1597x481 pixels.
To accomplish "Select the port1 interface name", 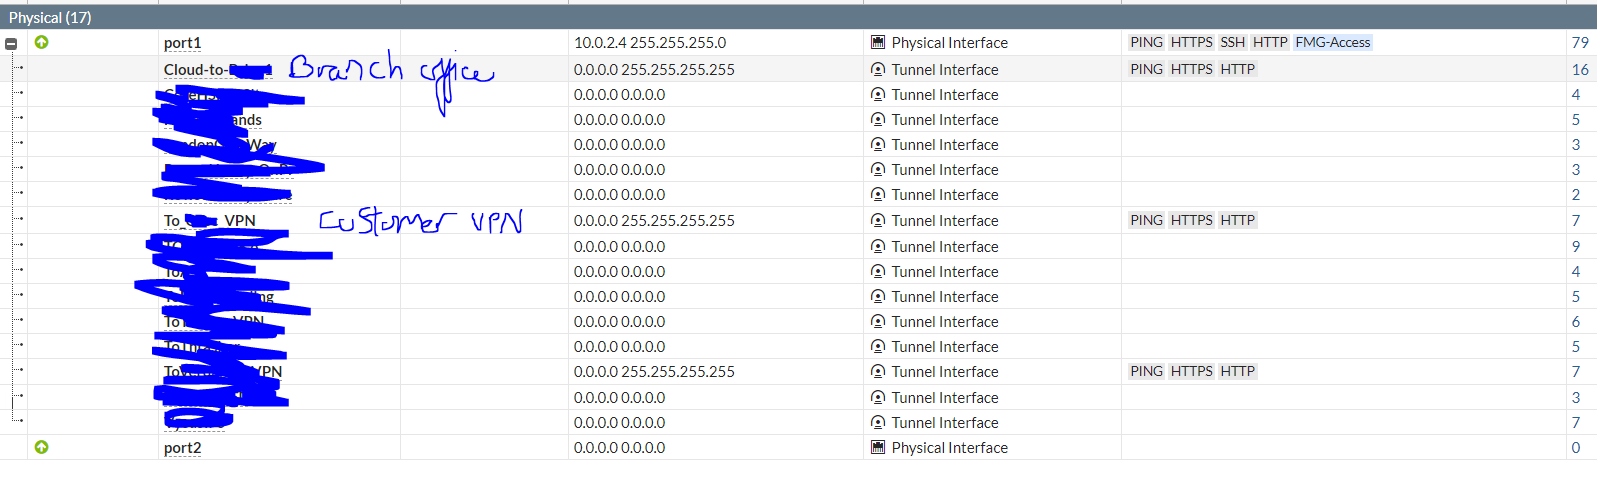I will click(x=183, y=43).
